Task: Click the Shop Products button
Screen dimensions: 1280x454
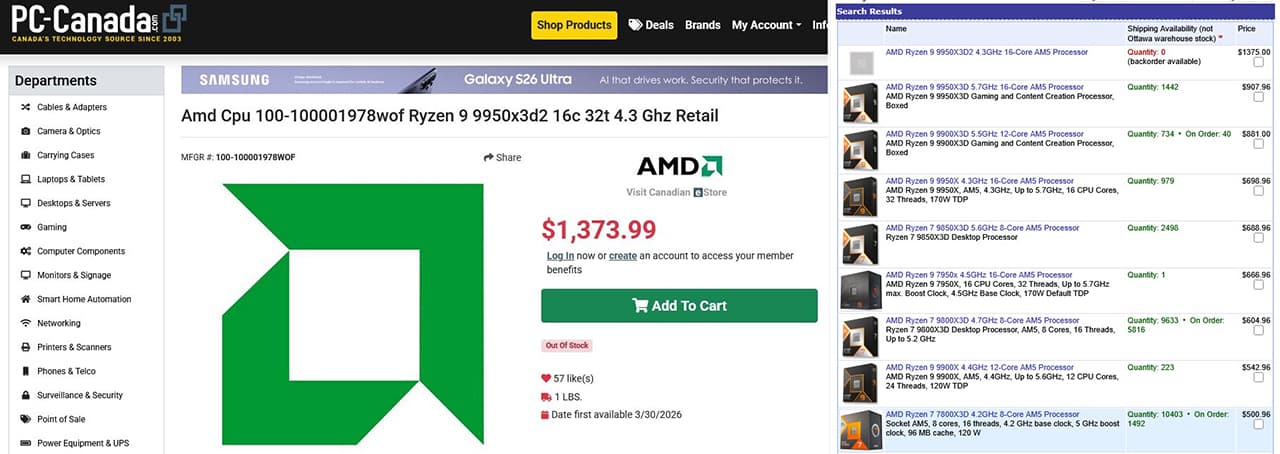Action: (x=574, y=25)
